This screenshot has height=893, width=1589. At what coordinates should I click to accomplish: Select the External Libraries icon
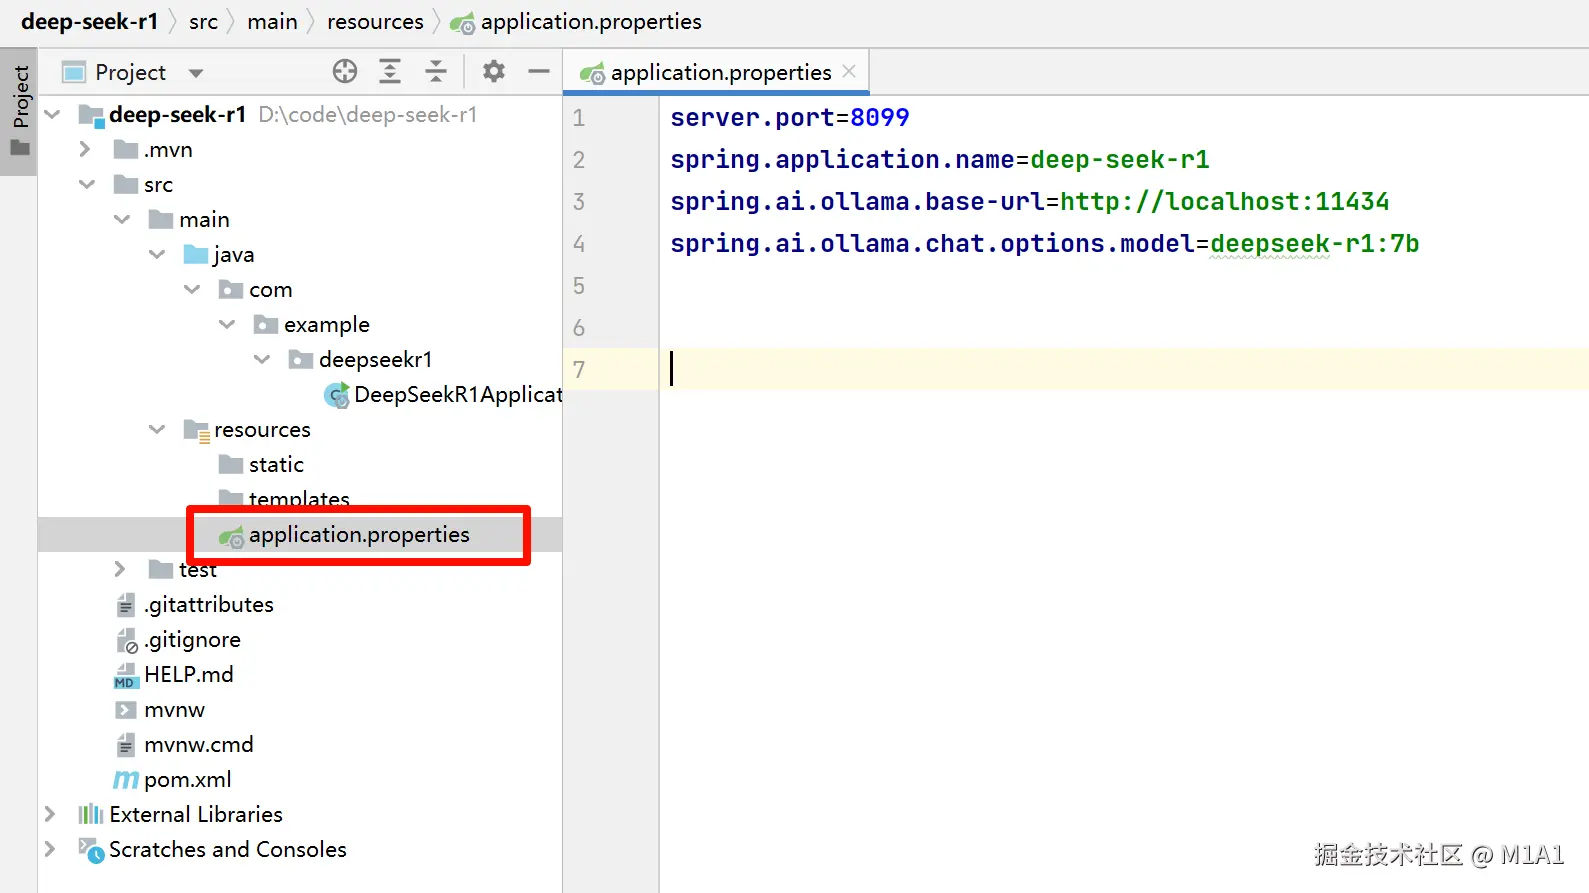(91, 814)
